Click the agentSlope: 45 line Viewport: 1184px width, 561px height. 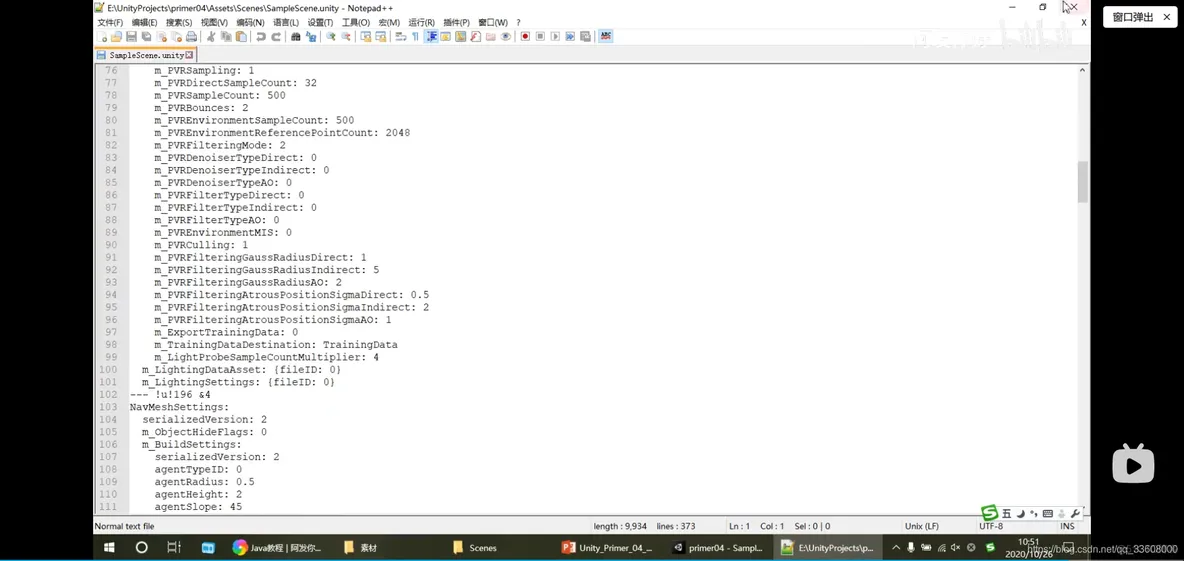click(x=198, y=507)
